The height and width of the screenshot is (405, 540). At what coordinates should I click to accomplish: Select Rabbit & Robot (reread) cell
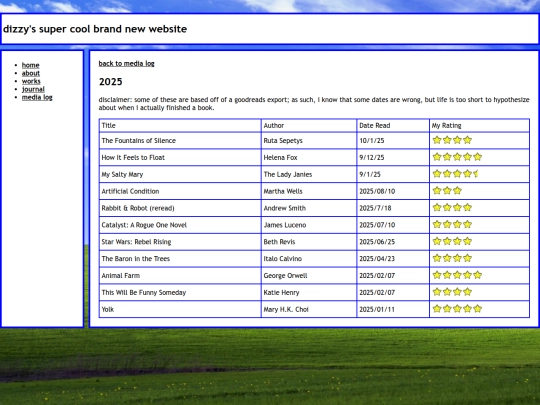point(180,208)
